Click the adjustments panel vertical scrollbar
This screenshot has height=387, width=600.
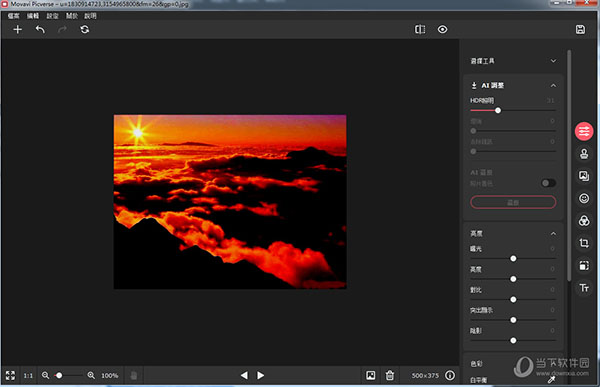[569, 165]
